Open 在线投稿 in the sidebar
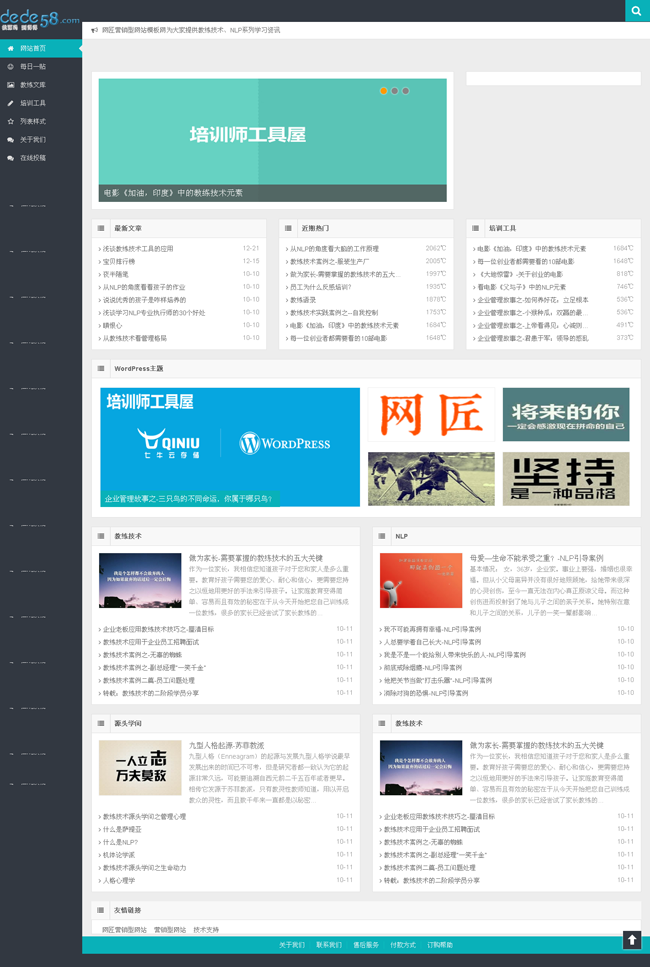The width and height of the screenshot is (650, 967). (x=33, y=158)
